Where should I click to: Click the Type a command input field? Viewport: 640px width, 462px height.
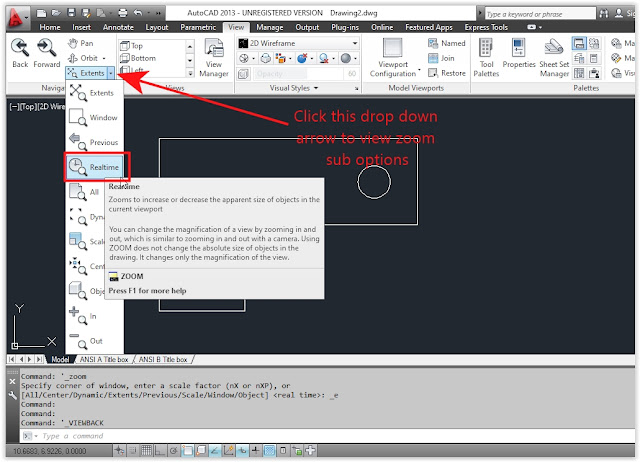click(x=327, y=436)
